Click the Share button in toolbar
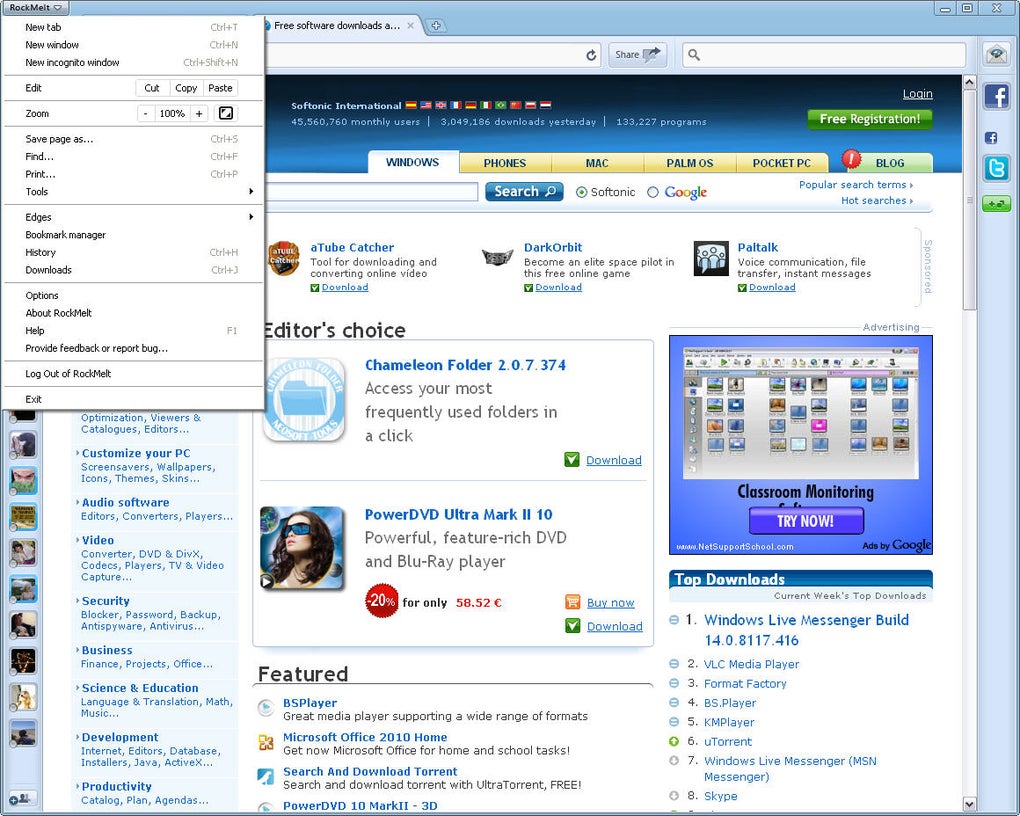 (638, 55)
